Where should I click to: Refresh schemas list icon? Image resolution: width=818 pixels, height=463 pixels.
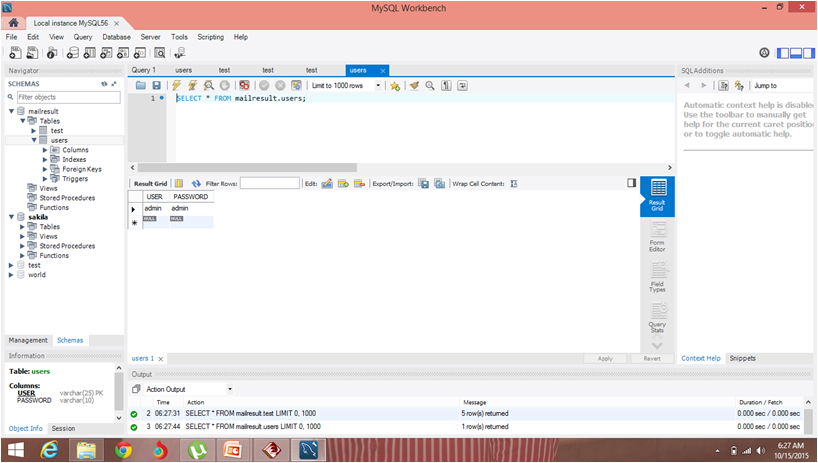pyautogui.click(x=104, y=83)
